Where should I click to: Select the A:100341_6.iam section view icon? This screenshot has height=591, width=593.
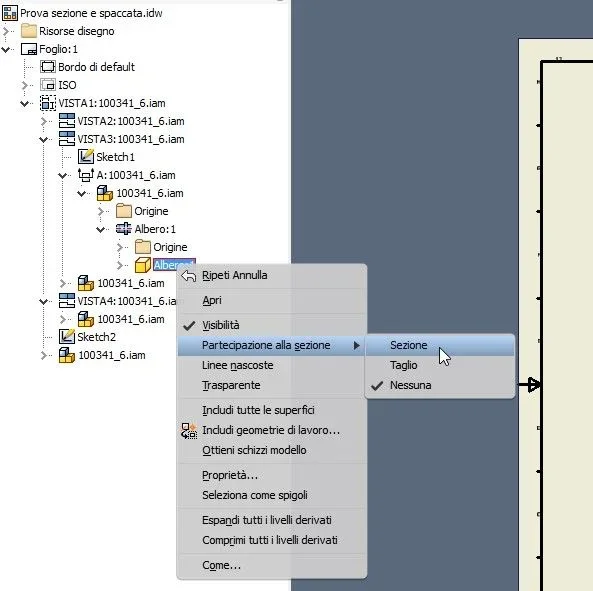[x=86, y=175]
